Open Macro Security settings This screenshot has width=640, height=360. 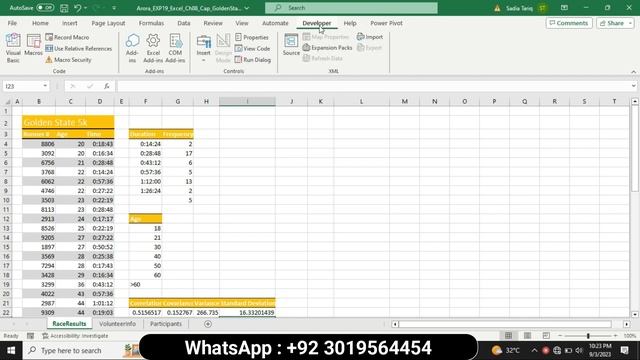click(x=69, y=60)
